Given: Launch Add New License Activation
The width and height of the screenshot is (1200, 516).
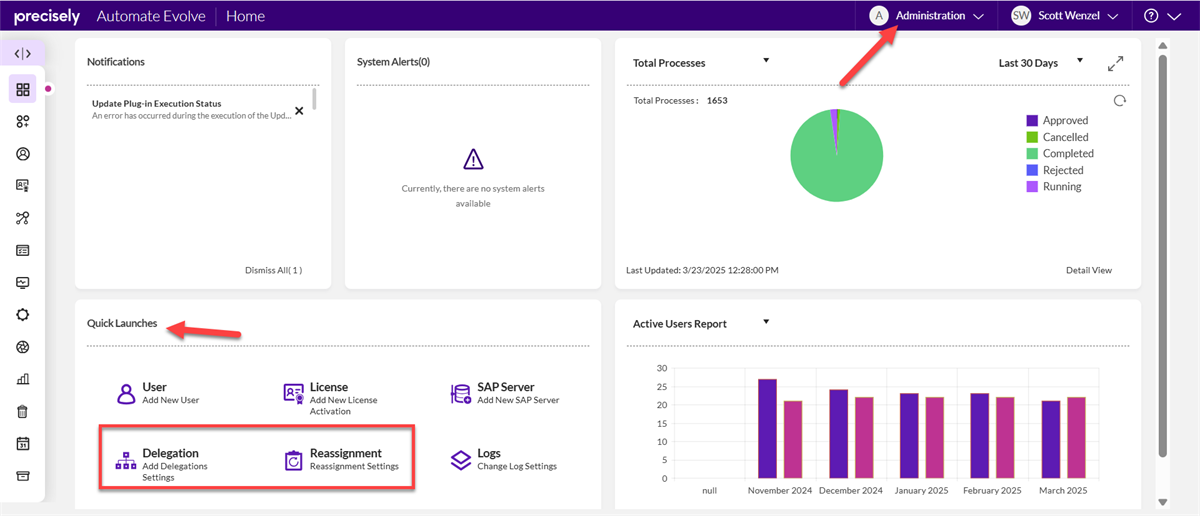Looking at the screenshot, I should tap(343, 405).
